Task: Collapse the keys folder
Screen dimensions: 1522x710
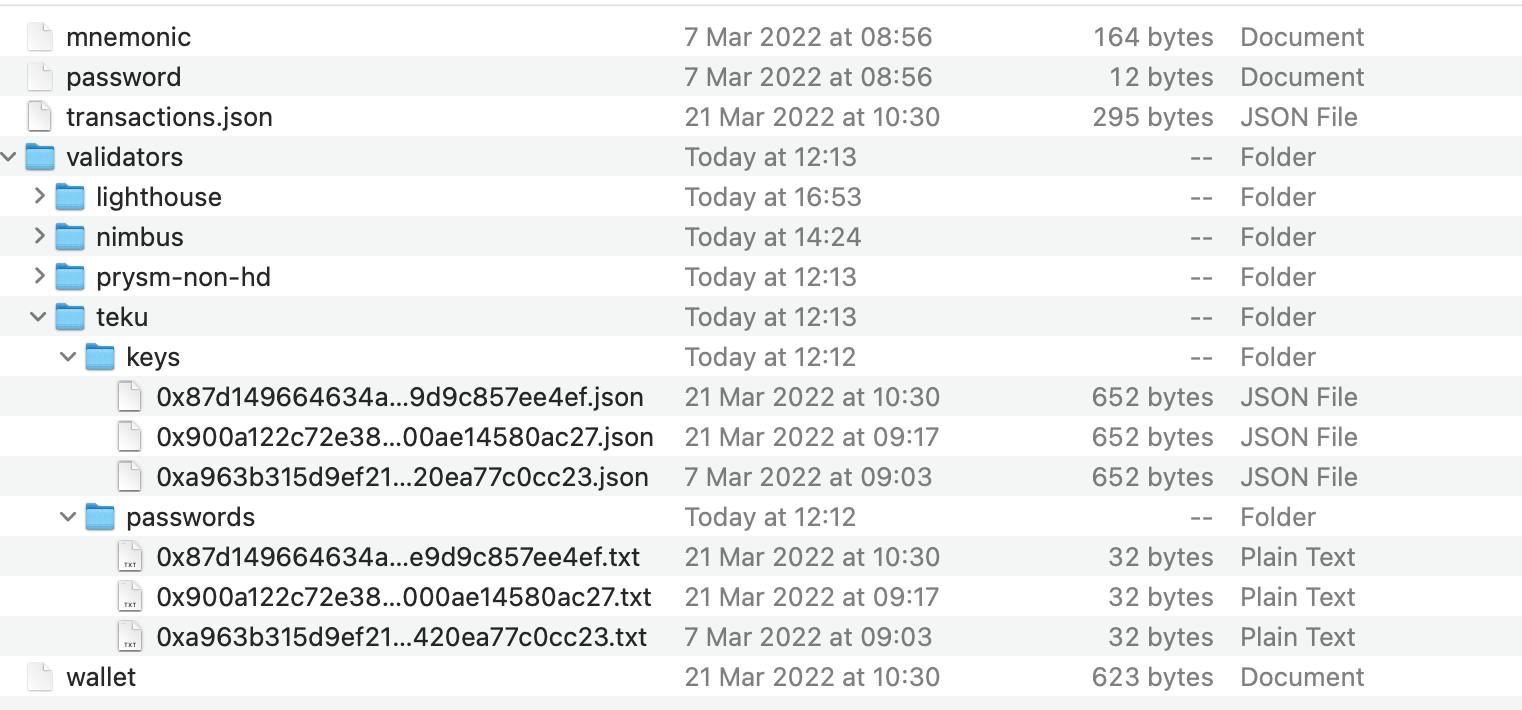Action: point(69,357)
